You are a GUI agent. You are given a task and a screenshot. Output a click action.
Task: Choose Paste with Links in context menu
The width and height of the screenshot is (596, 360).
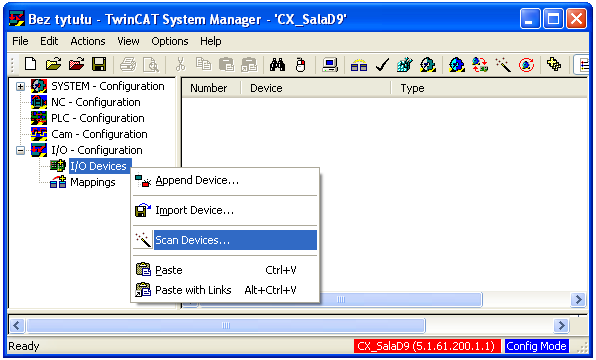[225, 290]
